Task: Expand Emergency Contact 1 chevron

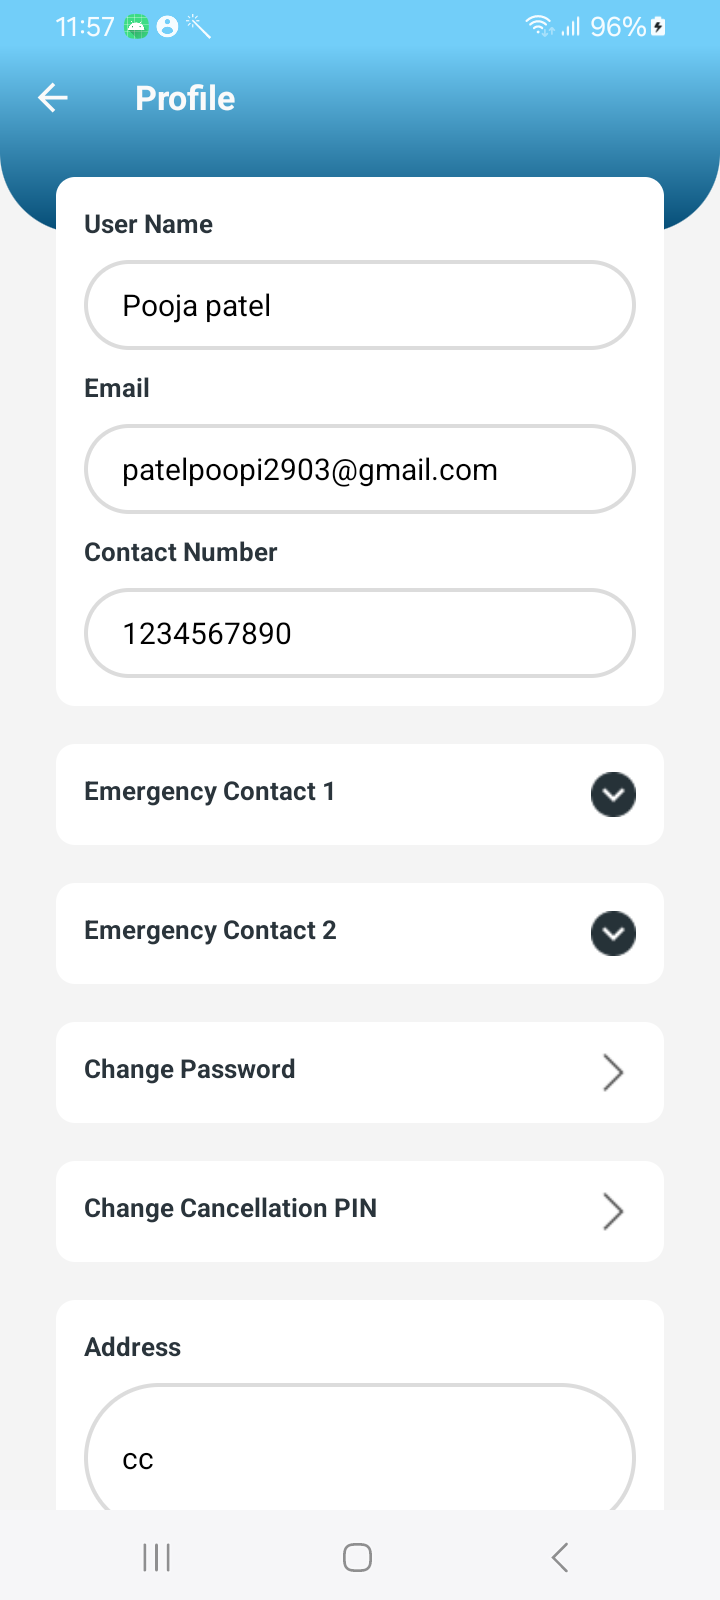Action: (x=613, y=795)
